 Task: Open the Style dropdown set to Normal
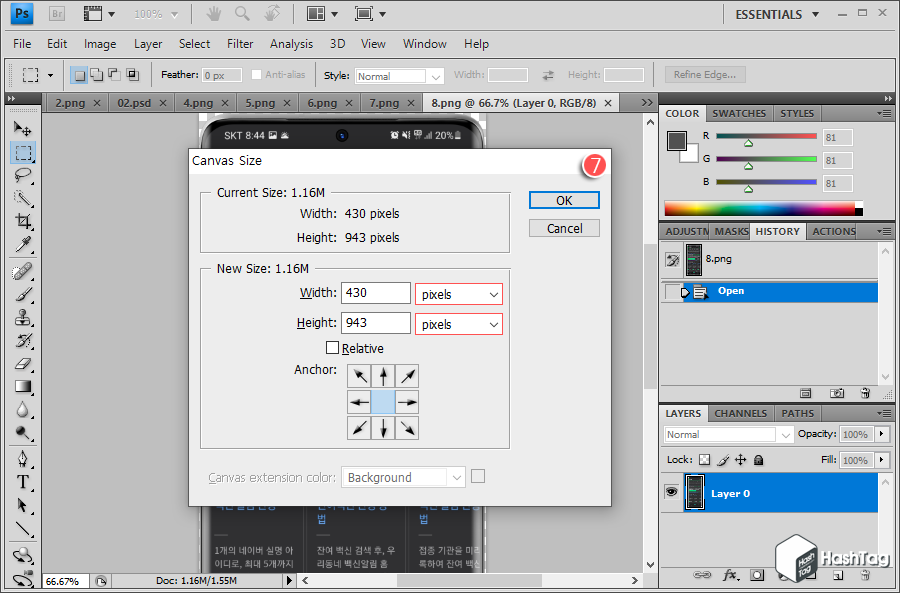pyautogui.click(x=398, y=75)
